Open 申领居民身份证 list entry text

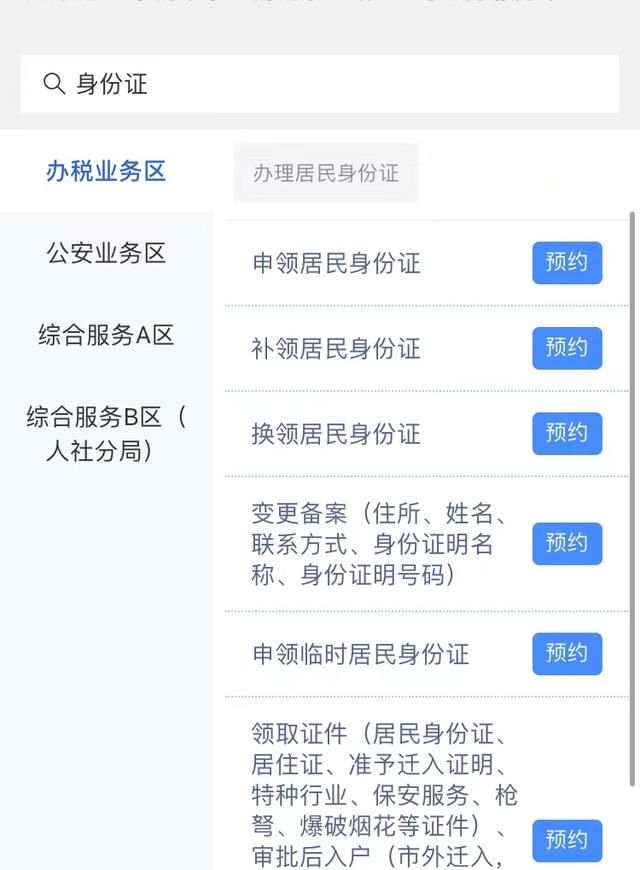[x=336, y=263]
